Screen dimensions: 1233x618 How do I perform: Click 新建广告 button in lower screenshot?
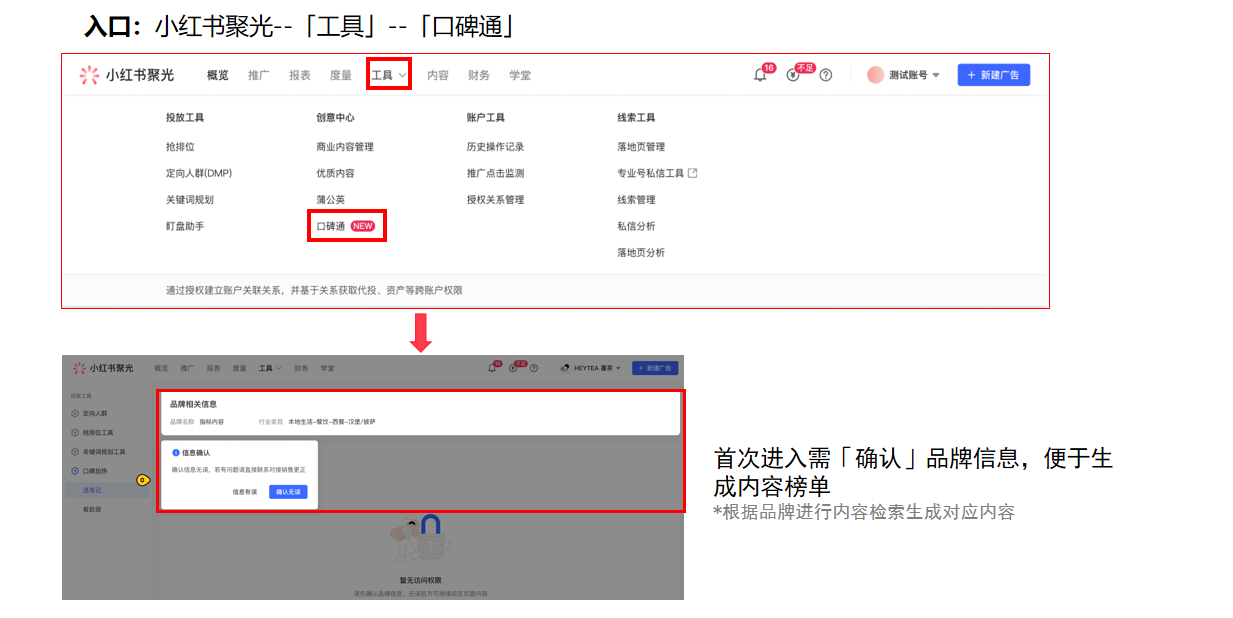coord(655,368)
